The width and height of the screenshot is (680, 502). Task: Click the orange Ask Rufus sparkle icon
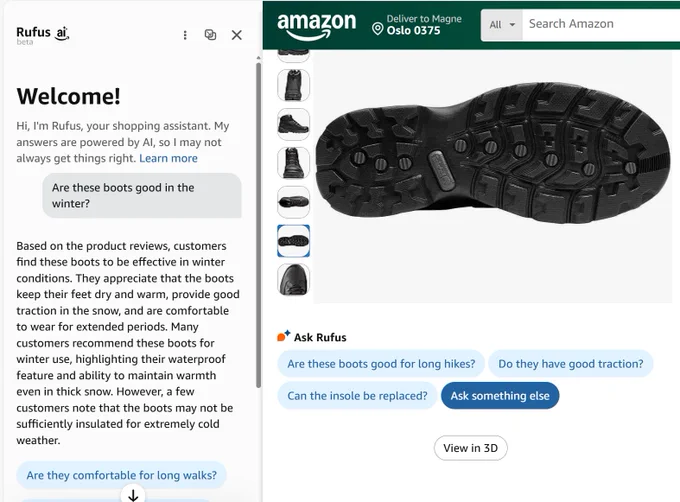[x=283, y=336]
